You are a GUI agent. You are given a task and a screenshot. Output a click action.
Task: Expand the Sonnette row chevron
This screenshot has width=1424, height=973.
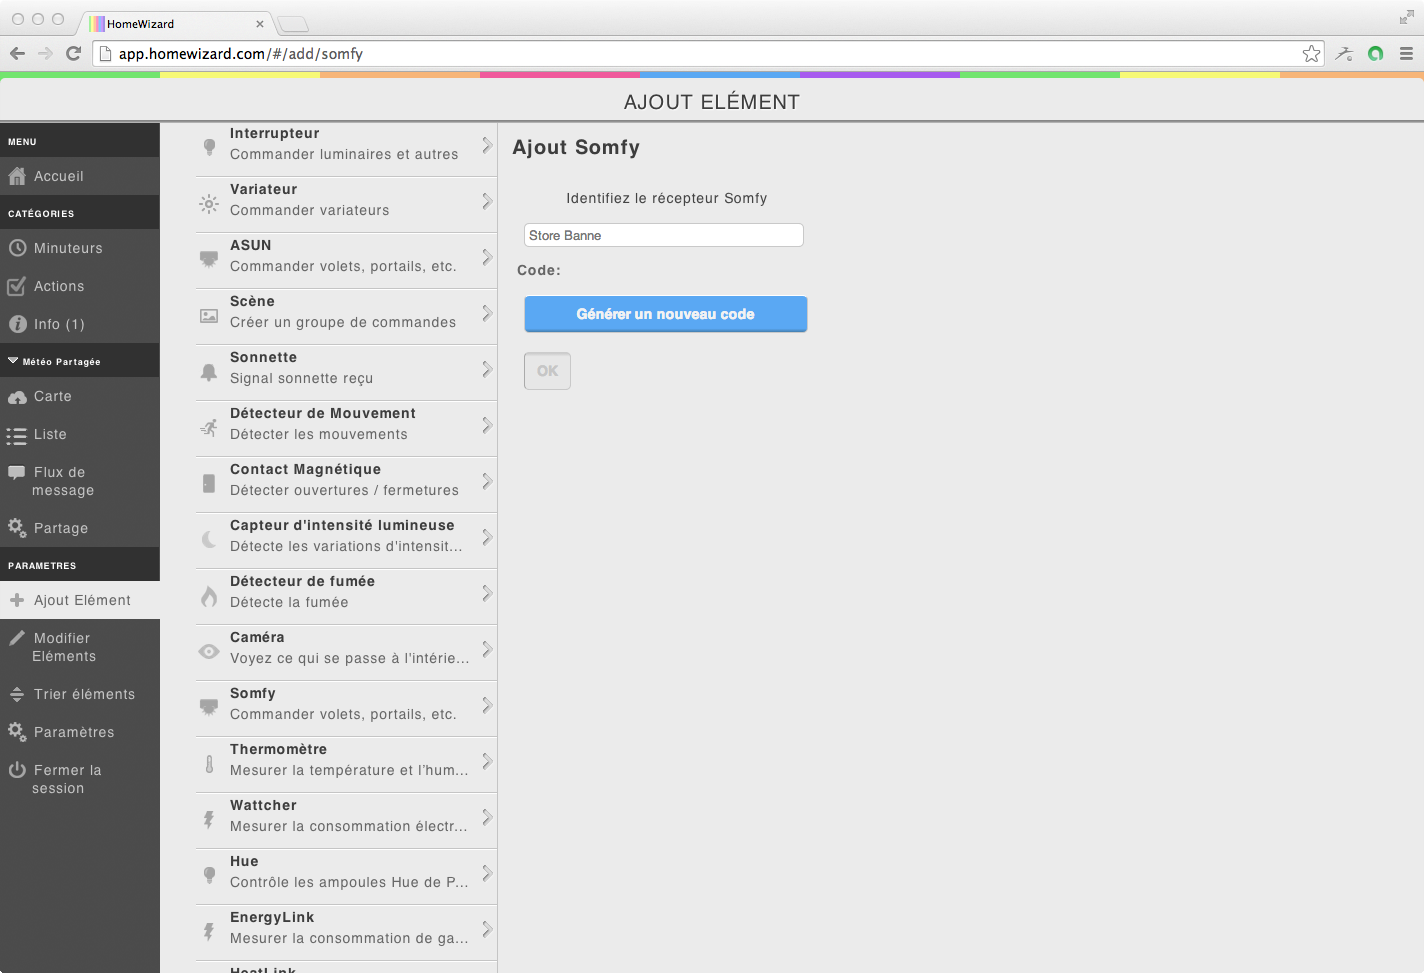[x=487, y=369]
